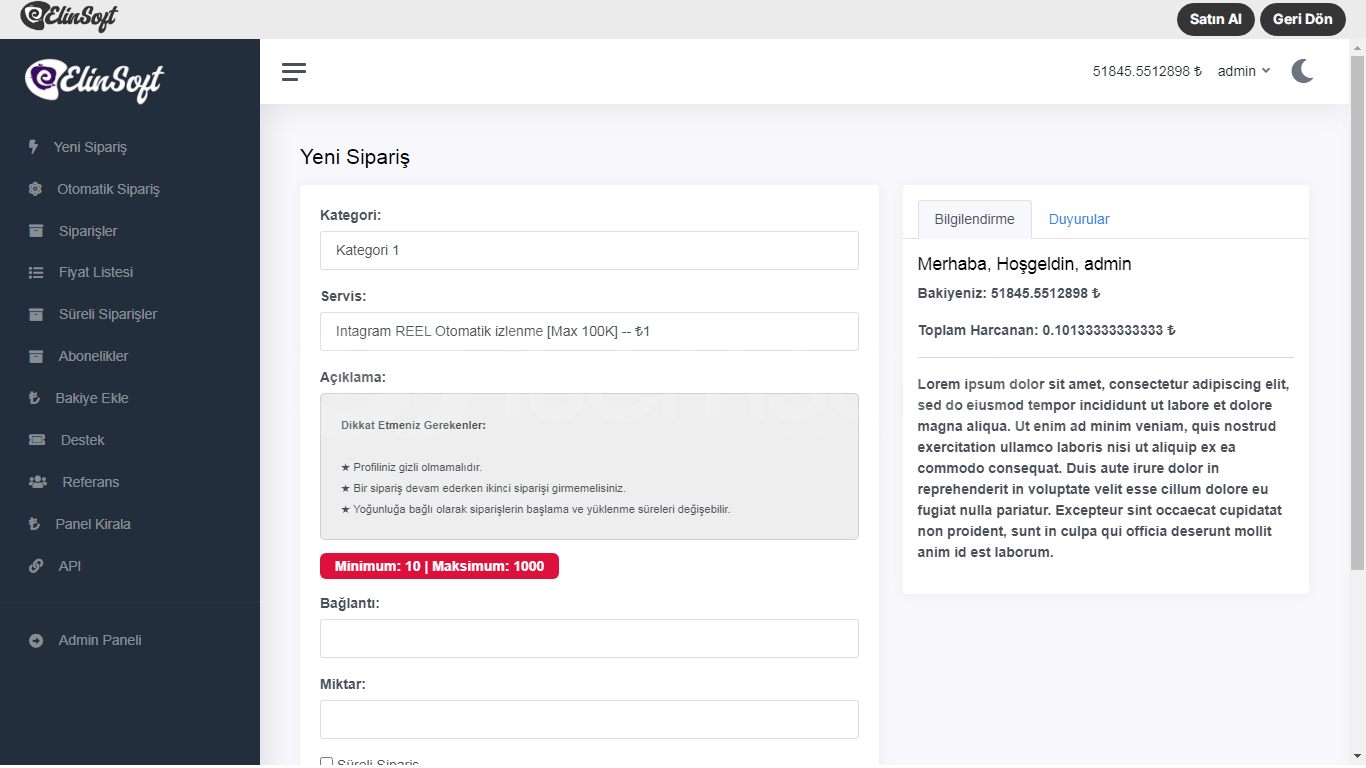
Task: Click the arrow icon next to Admin Paneli
Action: coord(36,641)
